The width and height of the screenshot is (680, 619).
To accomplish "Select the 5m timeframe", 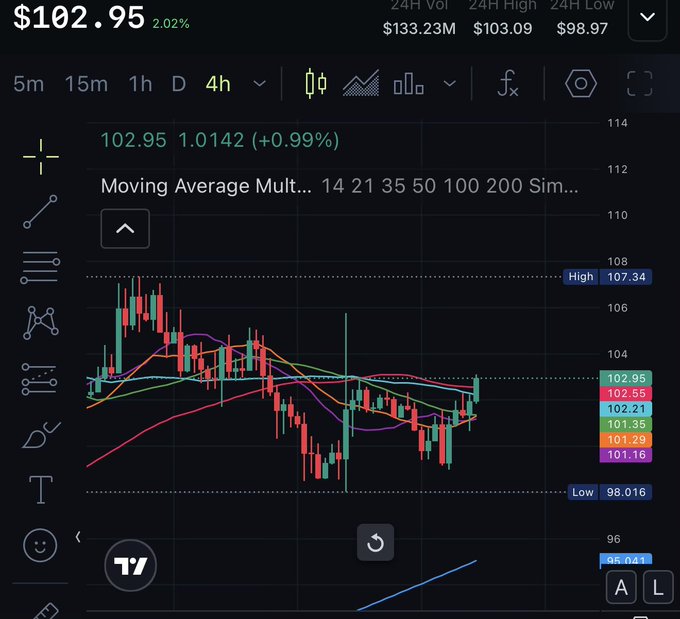I will click(29, 84).
